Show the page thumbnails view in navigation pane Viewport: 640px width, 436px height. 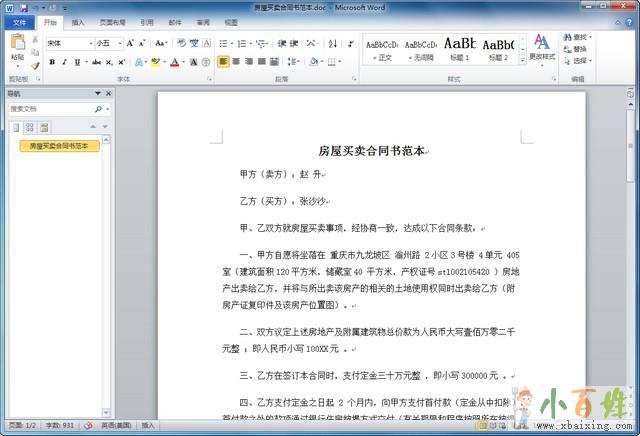(30, 127)
